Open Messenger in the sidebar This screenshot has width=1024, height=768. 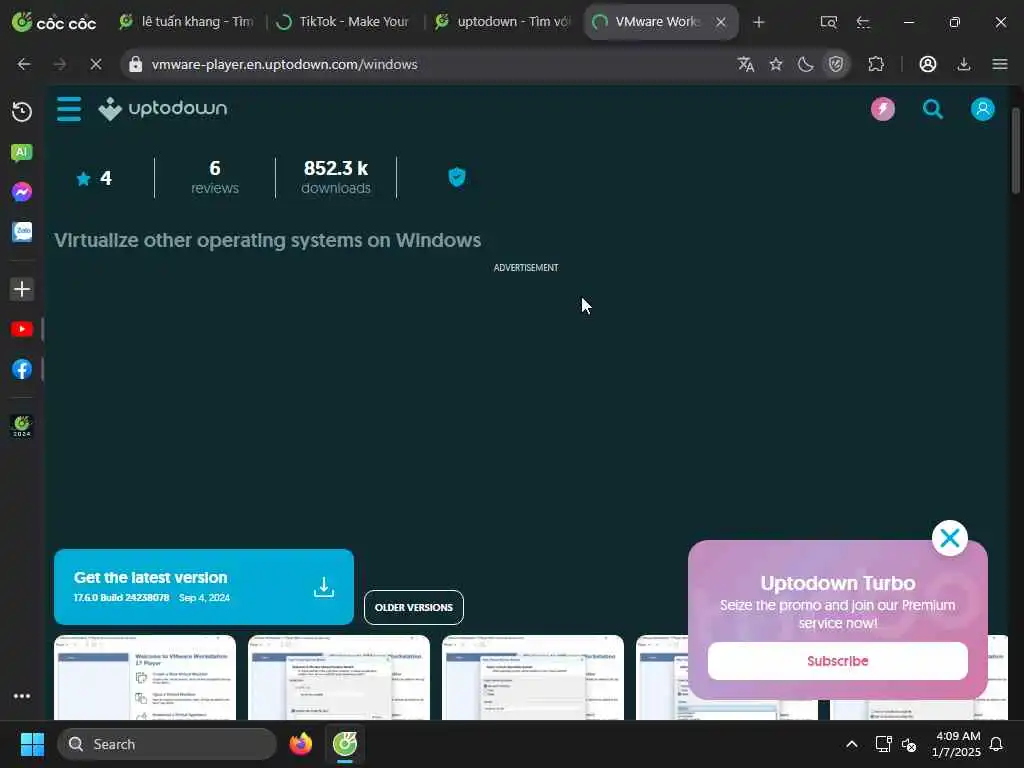coord(22,192)
